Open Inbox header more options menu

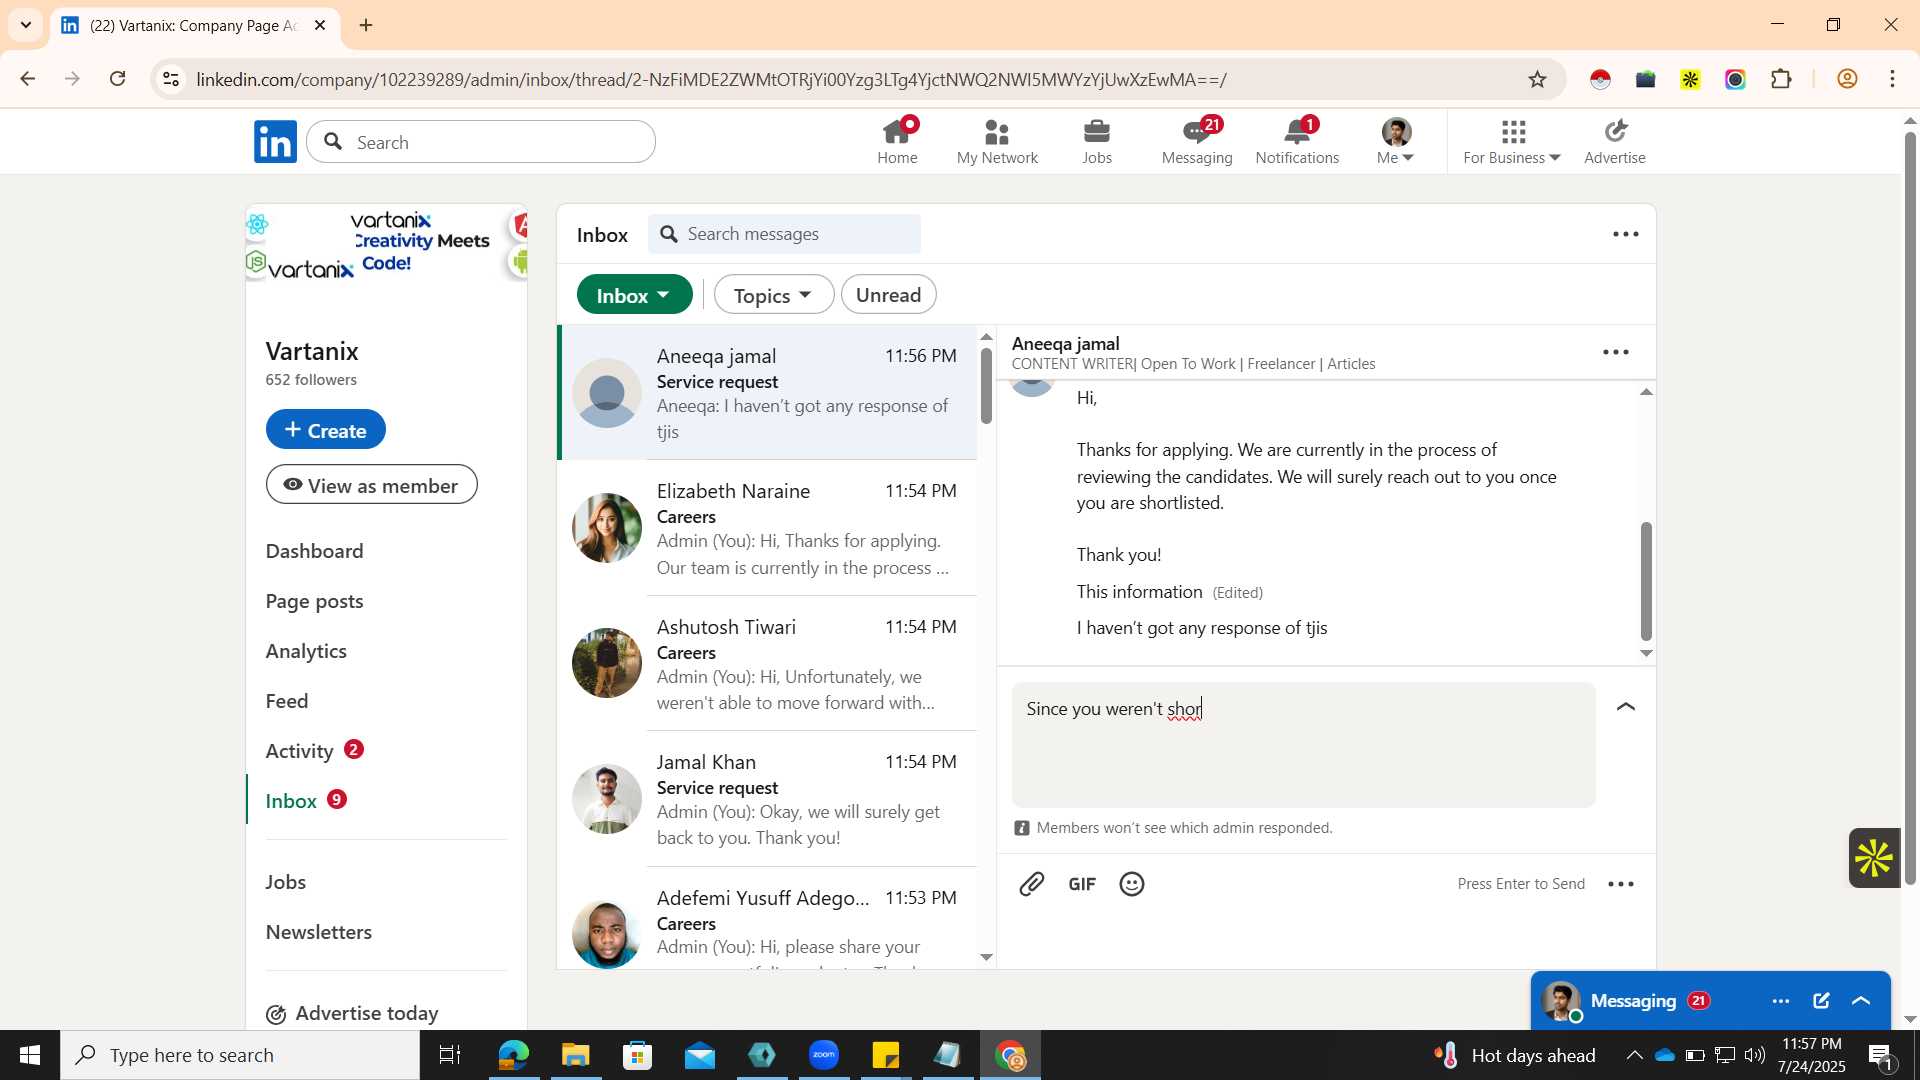coord(1626,235)
